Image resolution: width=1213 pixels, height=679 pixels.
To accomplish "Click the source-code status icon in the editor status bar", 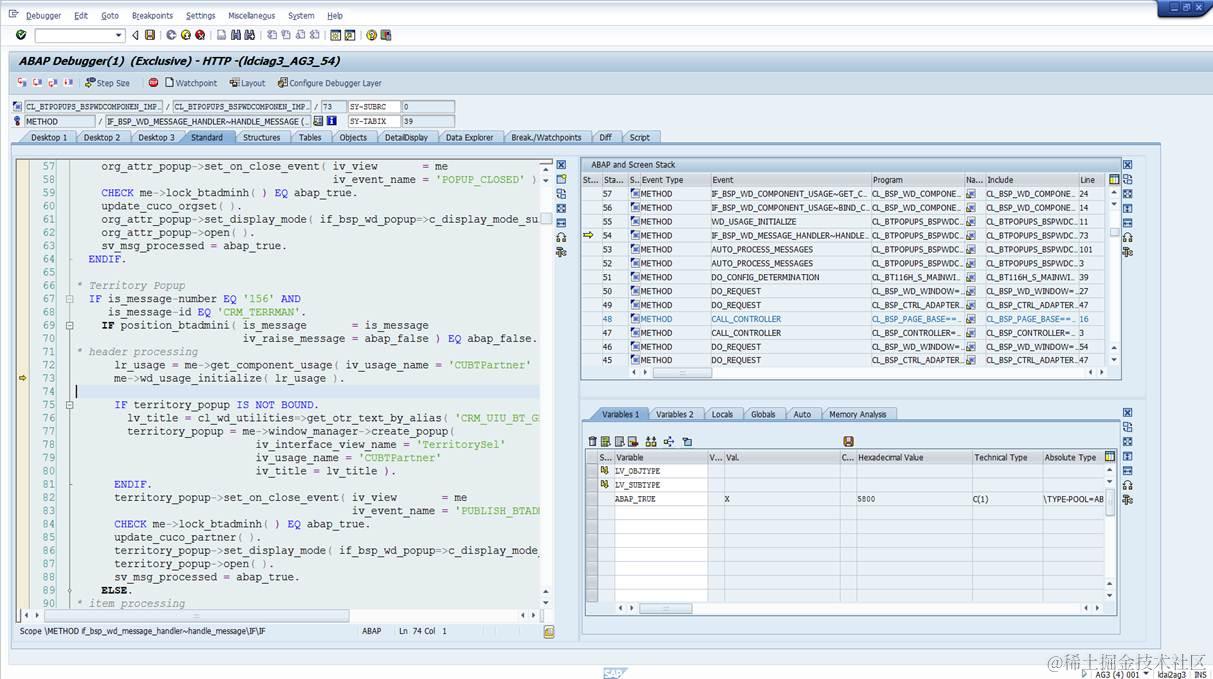I will 549,632.
